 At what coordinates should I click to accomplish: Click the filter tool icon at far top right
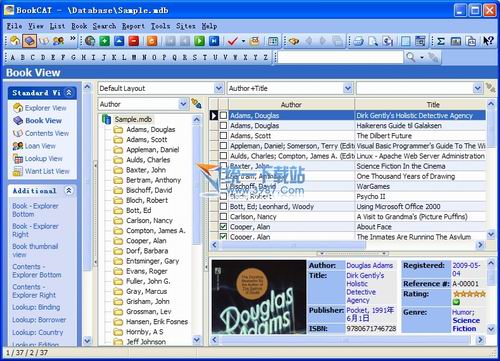pyautogui.click(x=490, y=88)
